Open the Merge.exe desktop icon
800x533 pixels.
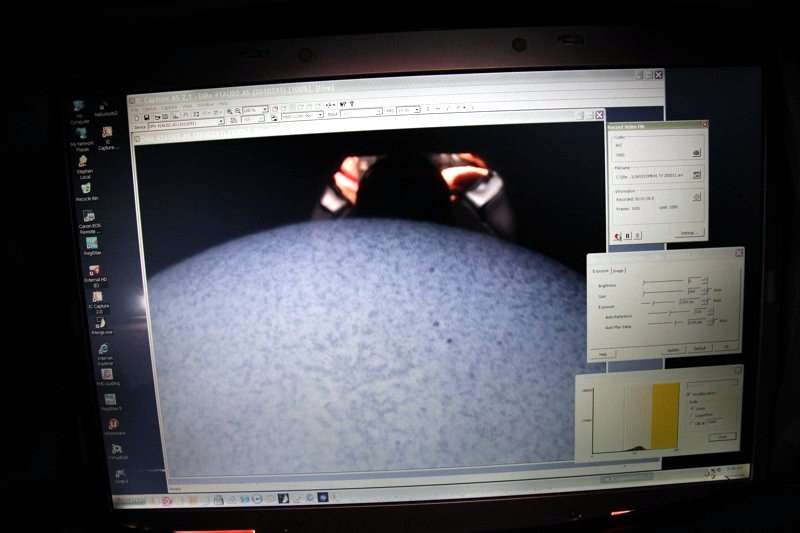coord(101,326)
